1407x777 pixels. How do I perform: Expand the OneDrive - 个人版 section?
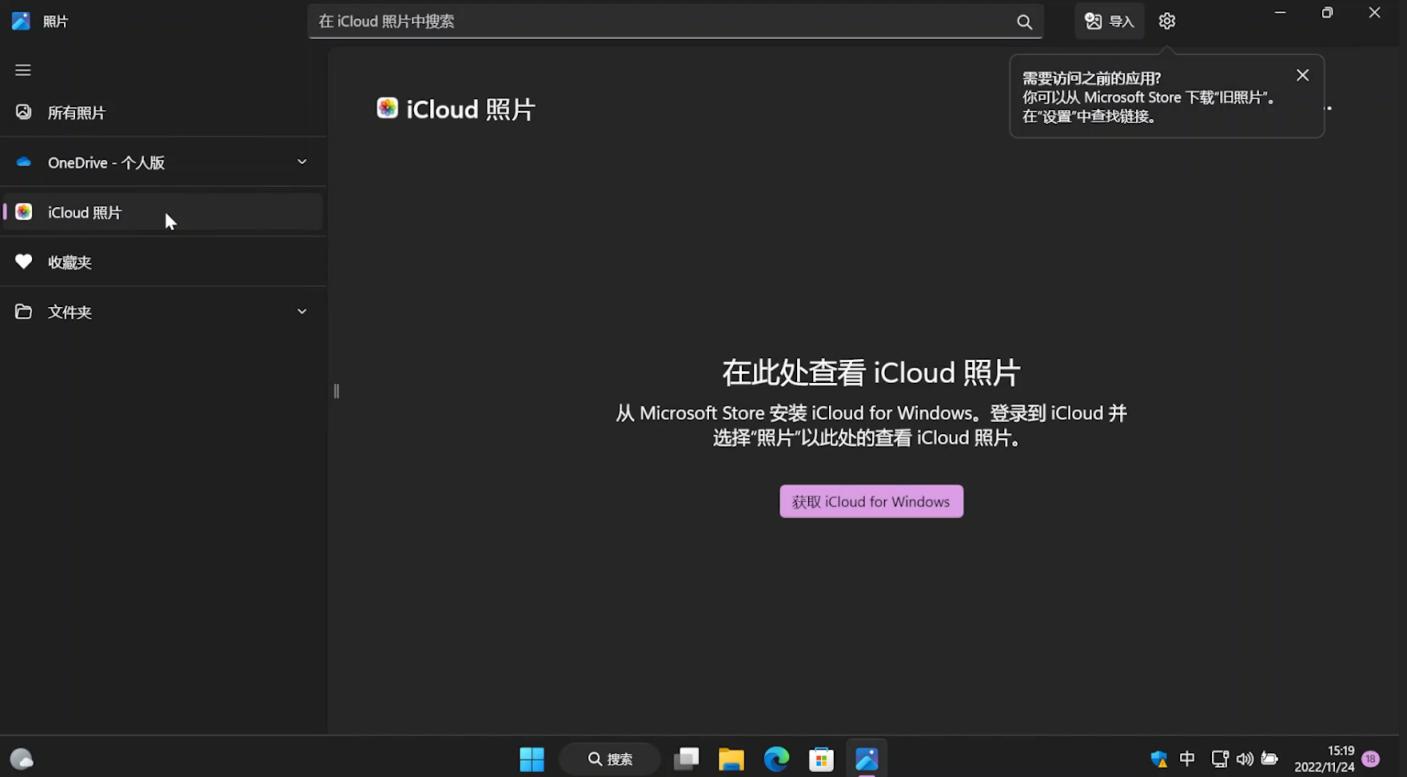pyautogui.click(x=302, y=161)
